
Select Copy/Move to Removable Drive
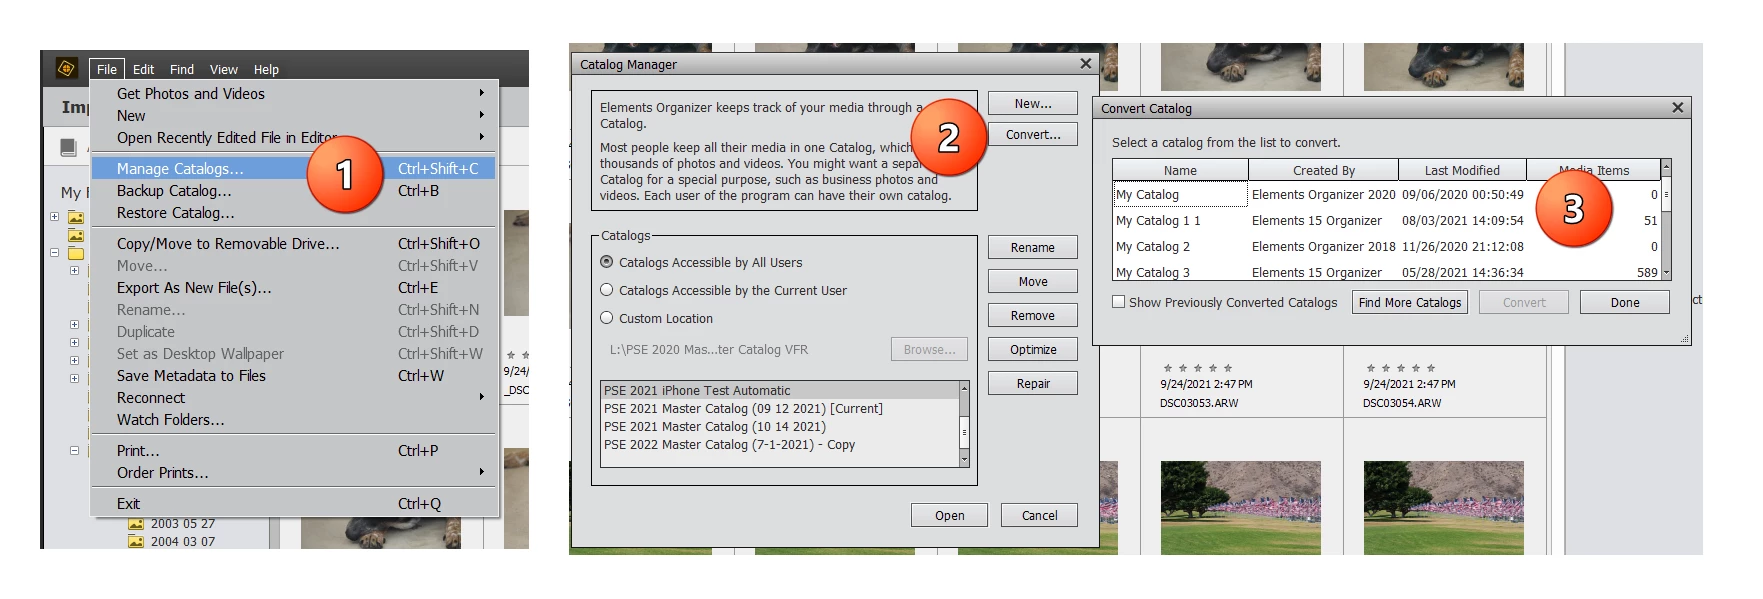[292, 243]
